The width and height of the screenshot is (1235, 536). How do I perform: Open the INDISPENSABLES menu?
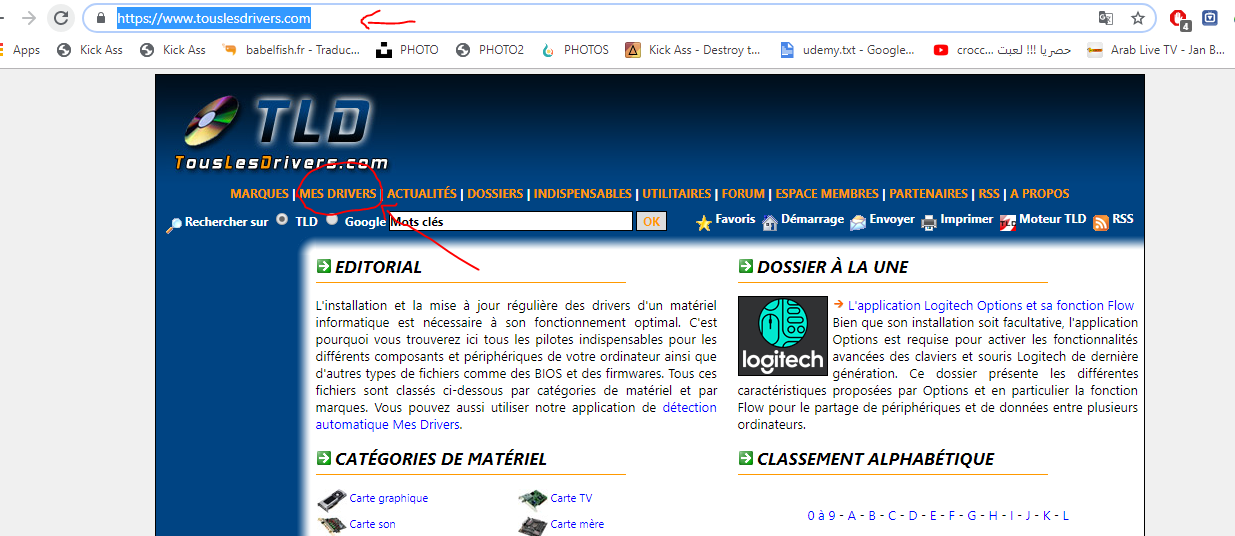[x=583, y=194]
